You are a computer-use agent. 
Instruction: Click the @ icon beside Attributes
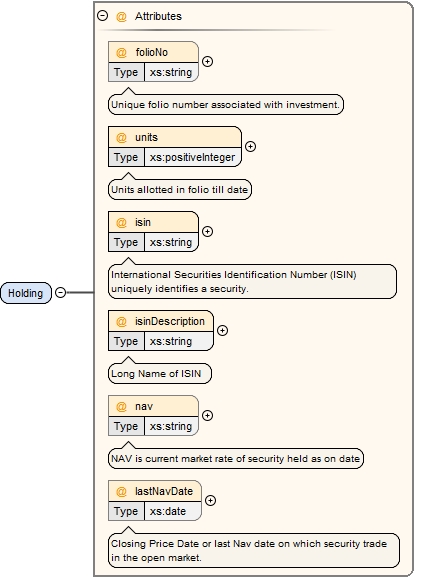coord(121,16)
